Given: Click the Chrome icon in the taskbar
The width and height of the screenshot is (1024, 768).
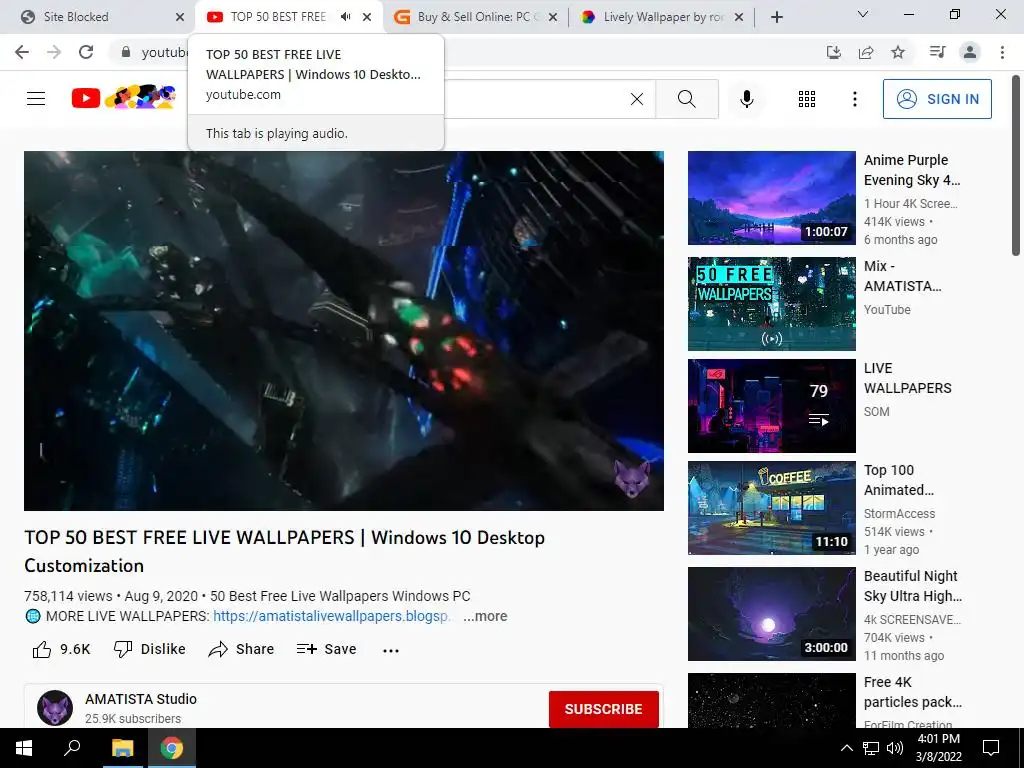Looking at the screenshot, I should 172,748.
